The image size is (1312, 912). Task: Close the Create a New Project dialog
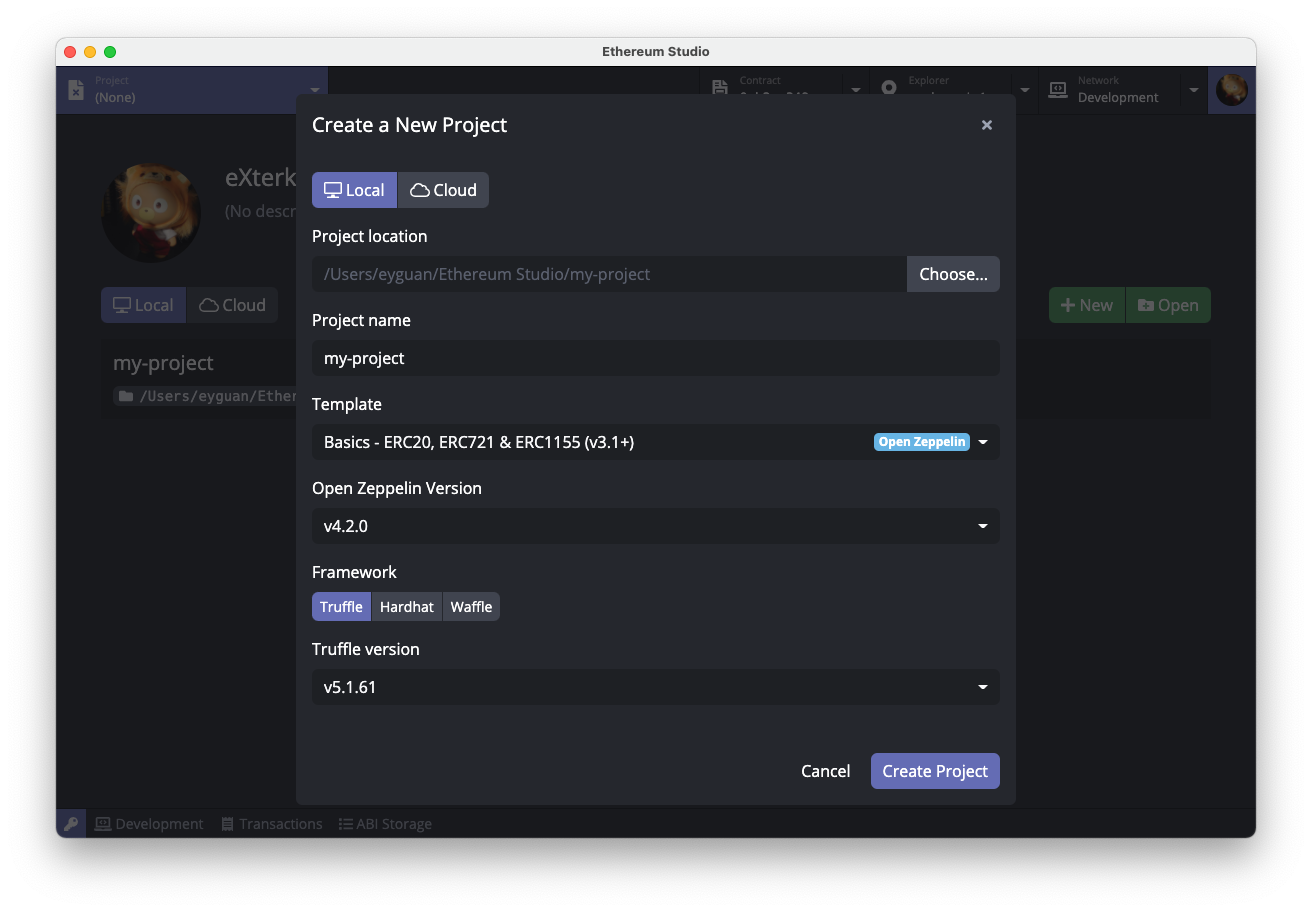(x=987, y=125)
